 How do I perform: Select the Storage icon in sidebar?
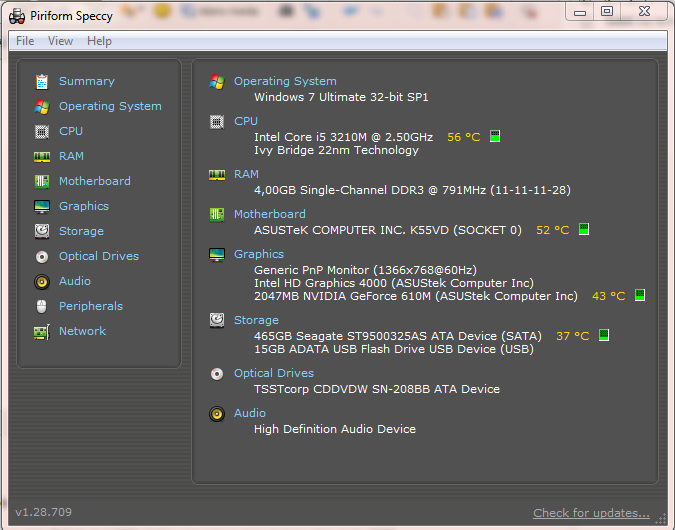click(42, 231)
